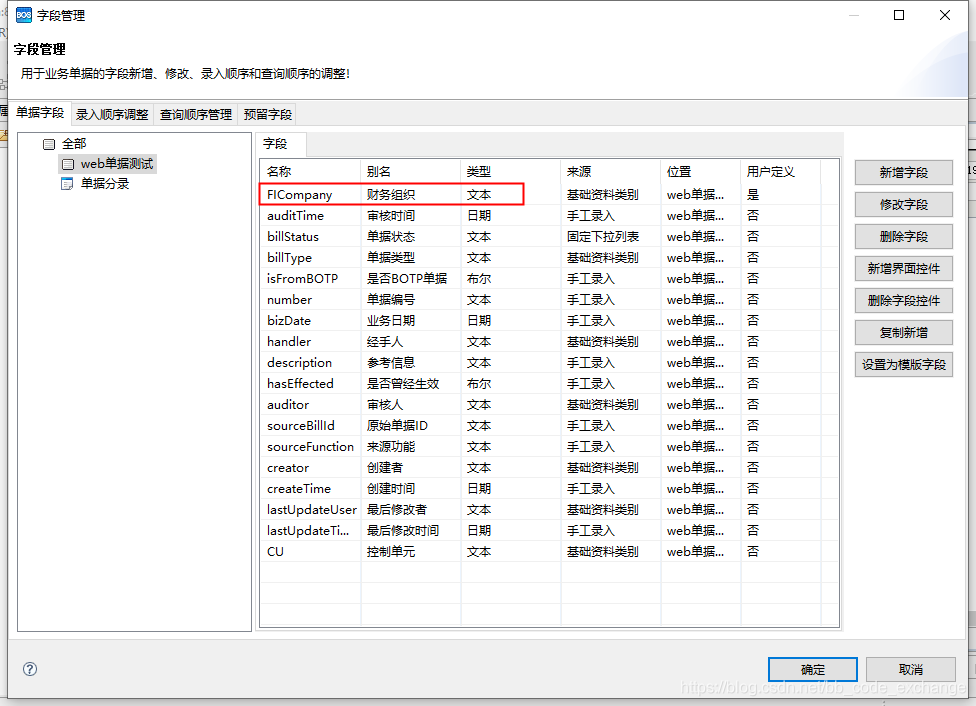Select the isFromBOTP field row
Viewport: 976px width, 706px height.
coord(550,278)
